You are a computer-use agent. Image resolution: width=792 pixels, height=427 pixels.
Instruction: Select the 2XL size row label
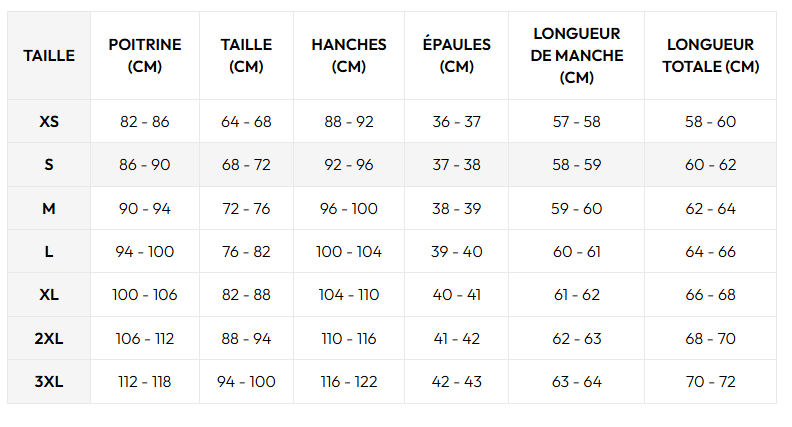(49, 339)
